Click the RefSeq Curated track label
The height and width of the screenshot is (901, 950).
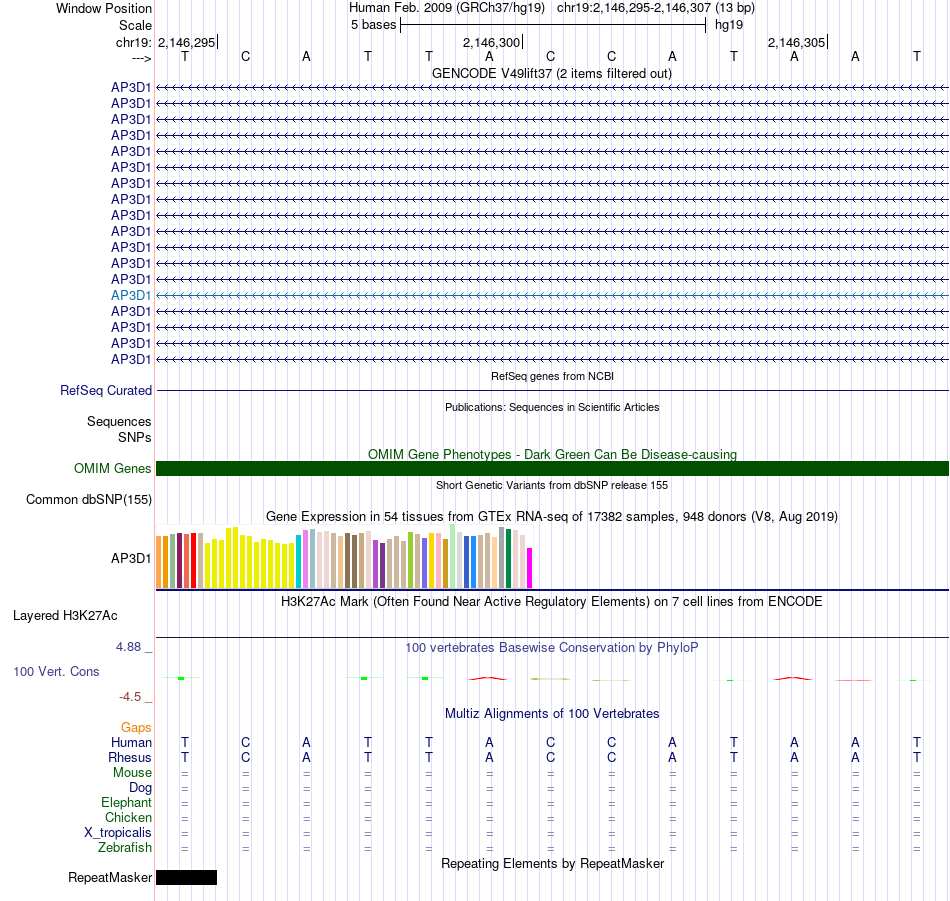[105, 390]
